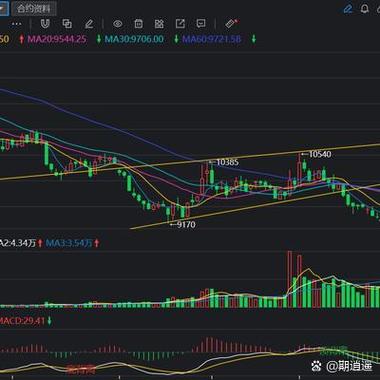Viewport: 380px width, 380px height.
Task: Select the ruler measure tool
Action: point(231,23)
